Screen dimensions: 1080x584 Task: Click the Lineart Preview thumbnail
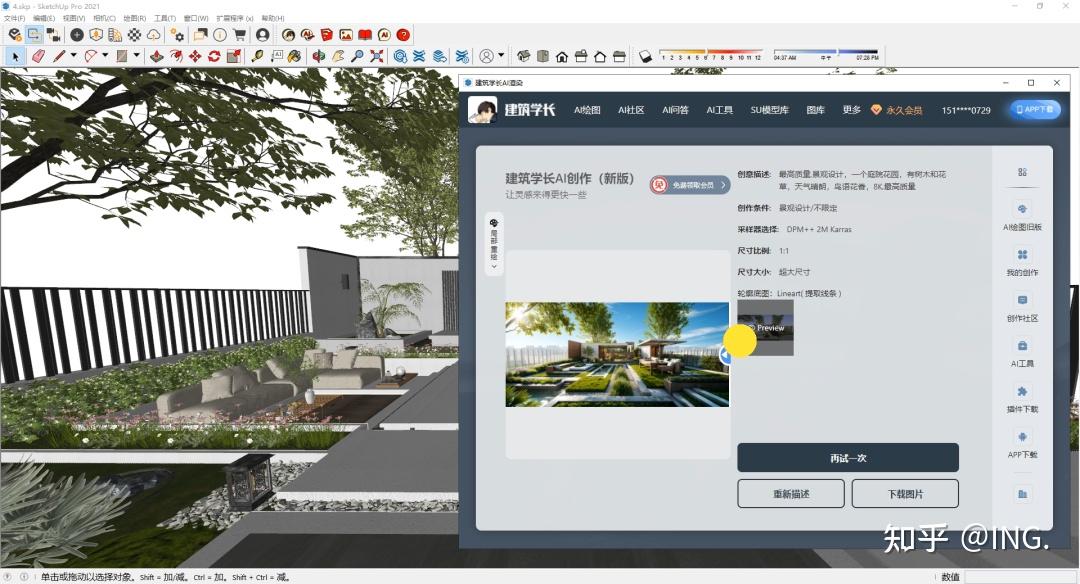[x=765, y=328]
